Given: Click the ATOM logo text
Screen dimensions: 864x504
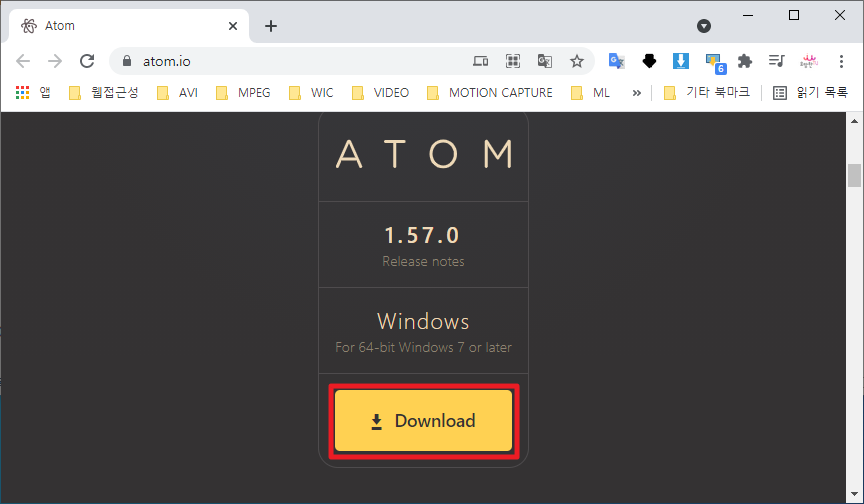Looking at the screenshot, I should coord(423,154).
